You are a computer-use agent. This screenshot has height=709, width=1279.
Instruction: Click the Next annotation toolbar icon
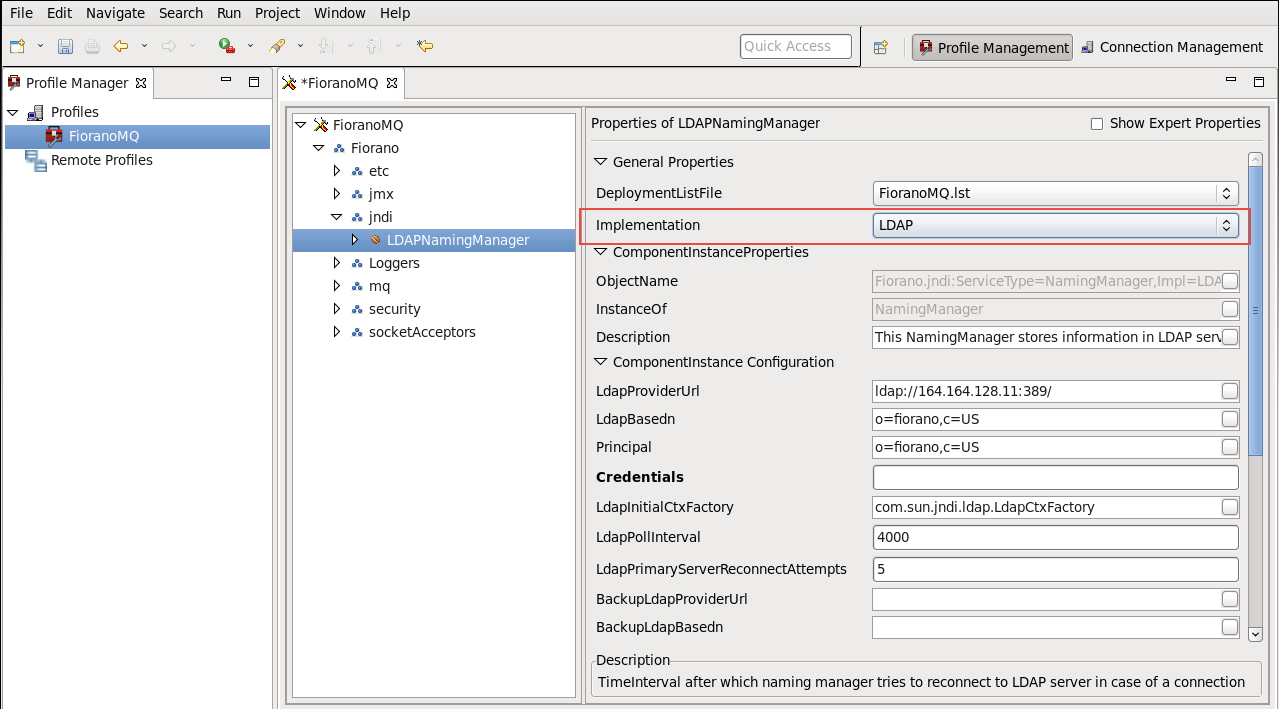tap(324, 46)
